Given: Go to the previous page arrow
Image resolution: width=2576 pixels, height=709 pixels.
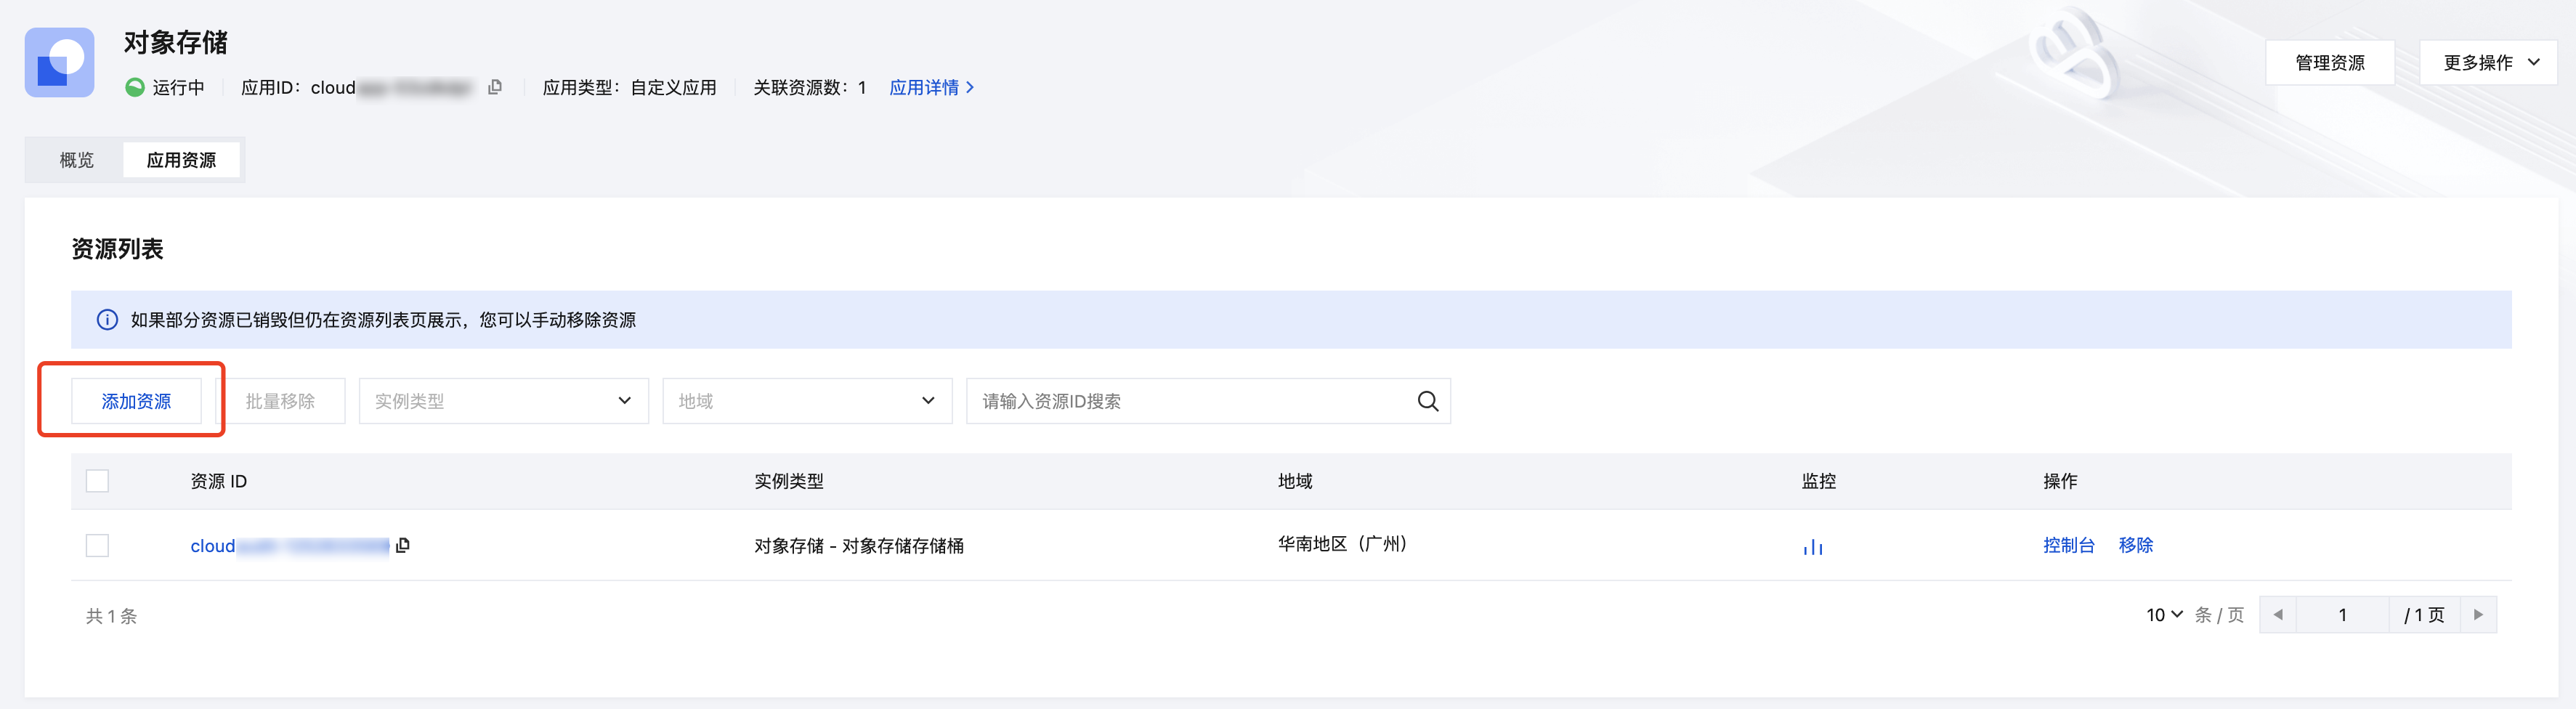Looking at the screenshot, I should click(x=2277, y=615).
